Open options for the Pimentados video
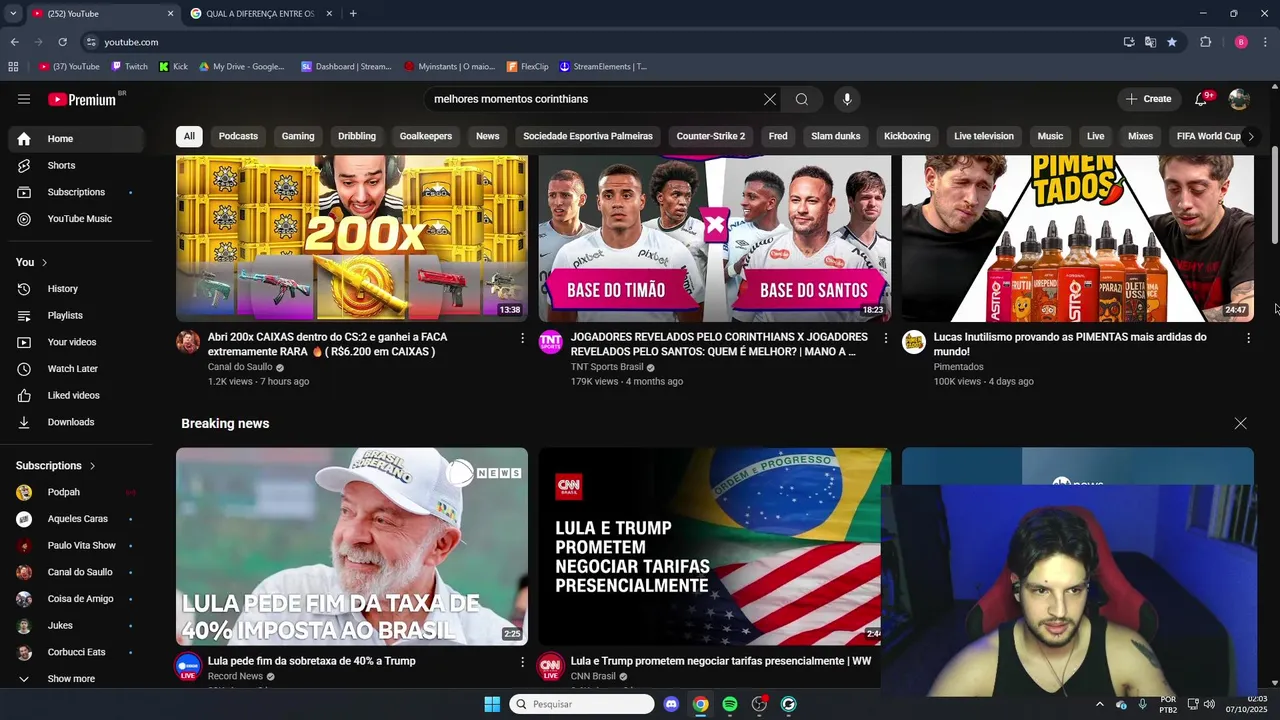The height and width of the screenshot is (720, 1280). pyautogui.click(x=1248, y=338)
